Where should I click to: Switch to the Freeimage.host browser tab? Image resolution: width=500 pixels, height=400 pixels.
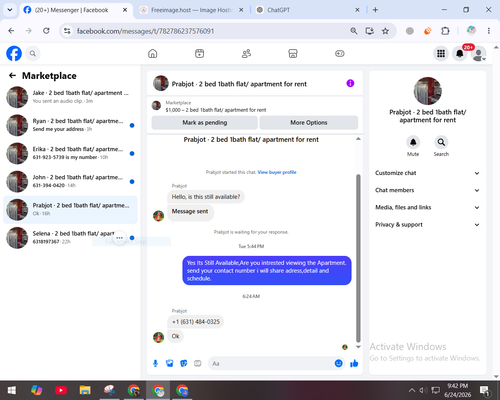[191, 10]
